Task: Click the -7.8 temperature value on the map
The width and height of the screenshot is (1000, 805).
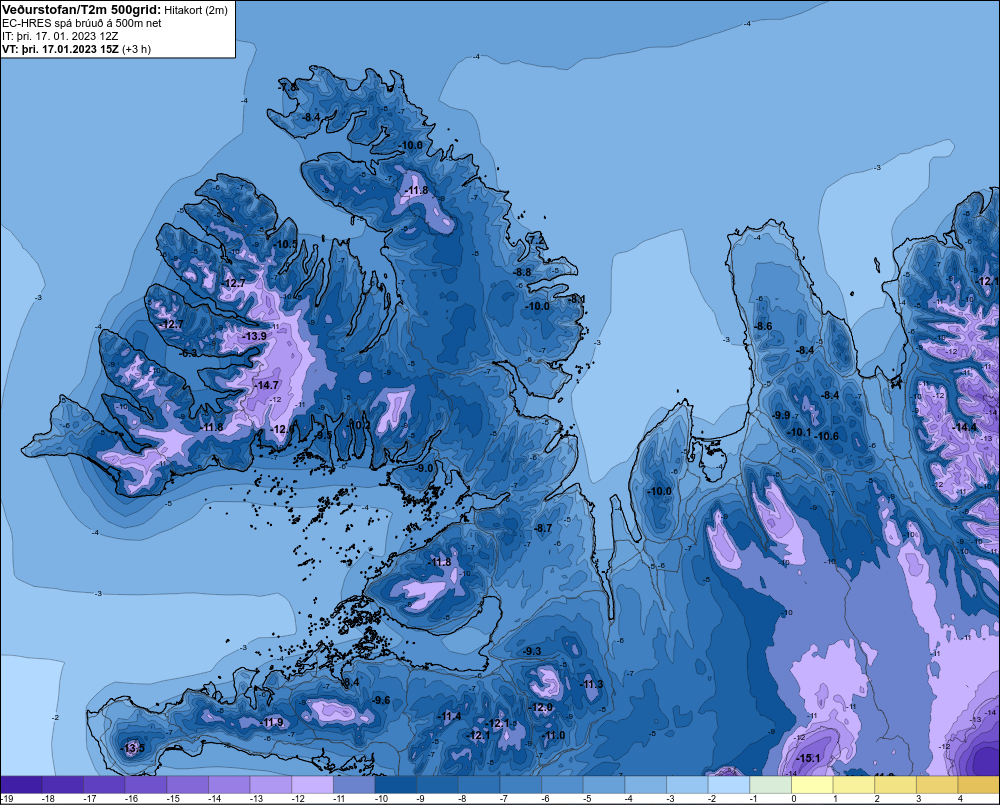Action: pyautogui.click(x=288, y=87)
